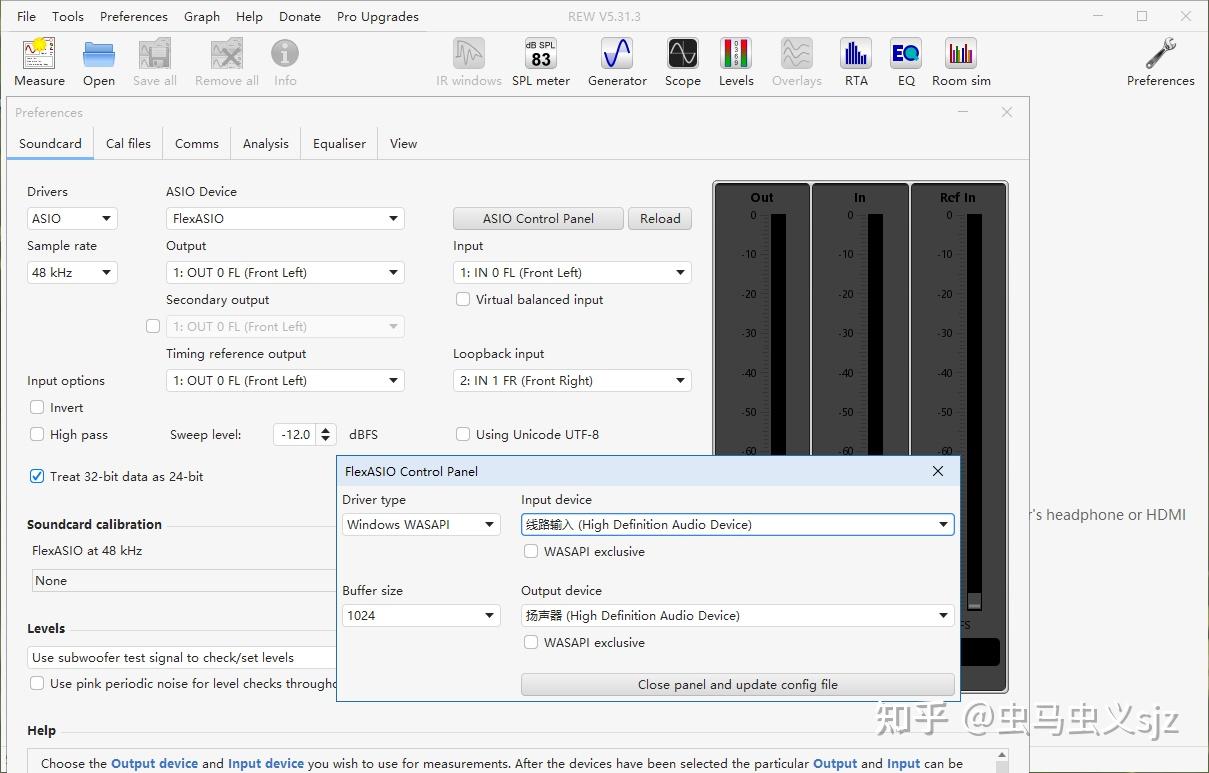The width and height of the screenshot is (1209, 773).
Task: Enable the Invert input option
Action: pyautogui.click(x=37, y=408)
